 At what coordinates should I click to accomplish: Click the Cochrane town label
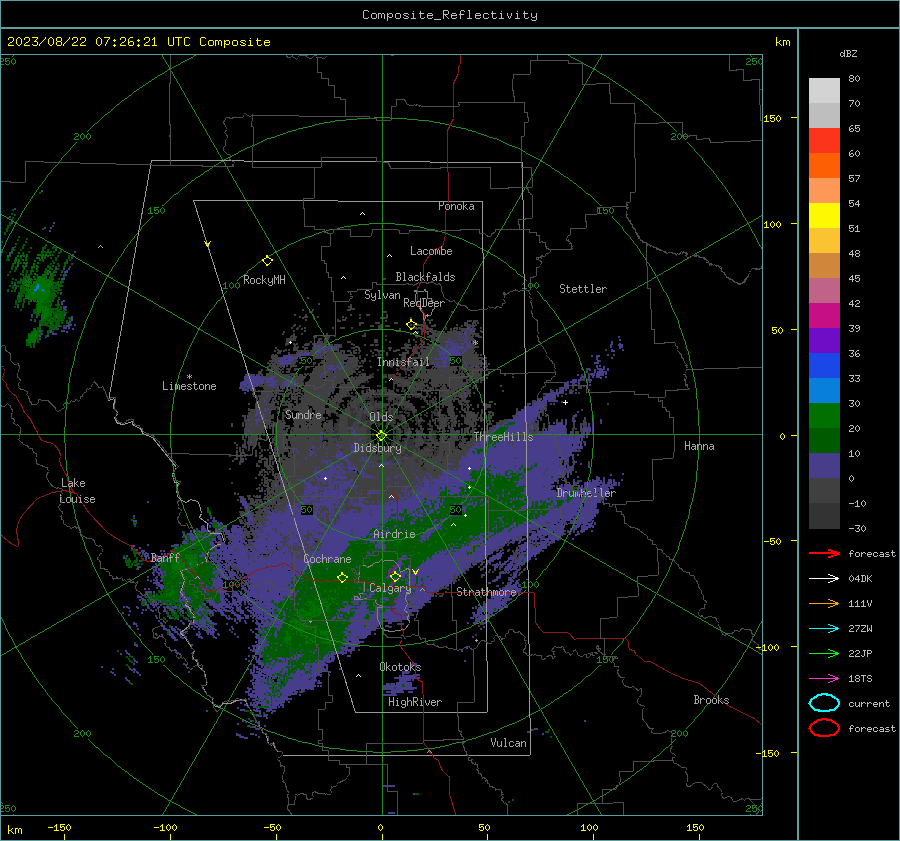coord(327,559)
